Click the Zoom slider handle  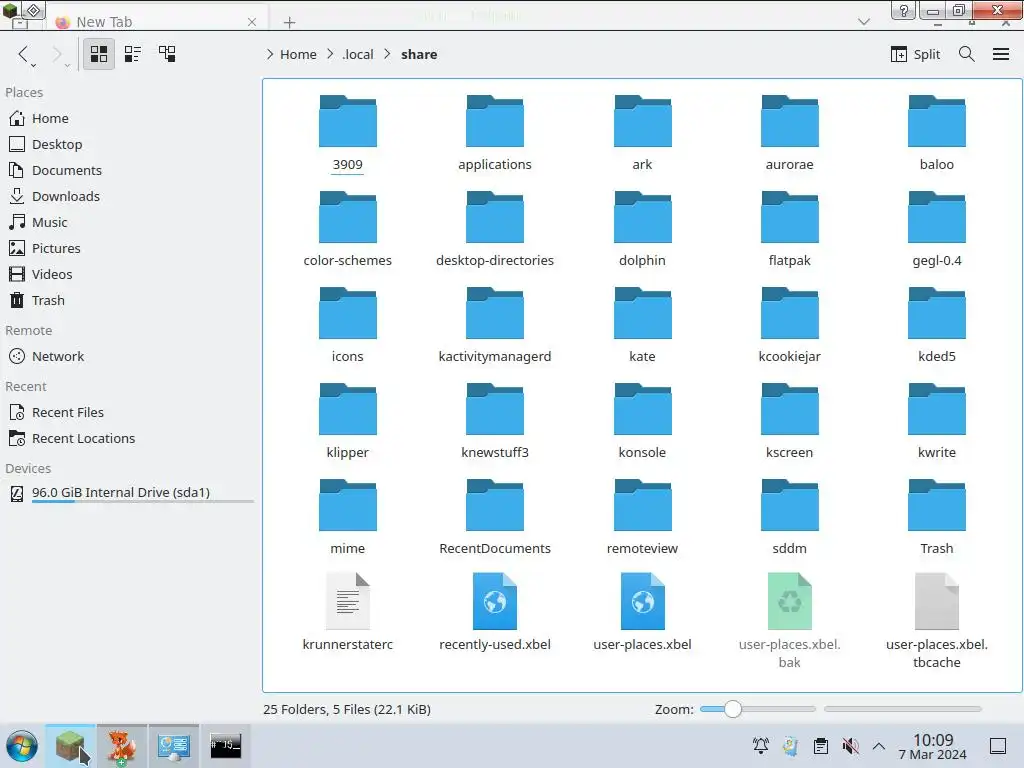(733, 709)
